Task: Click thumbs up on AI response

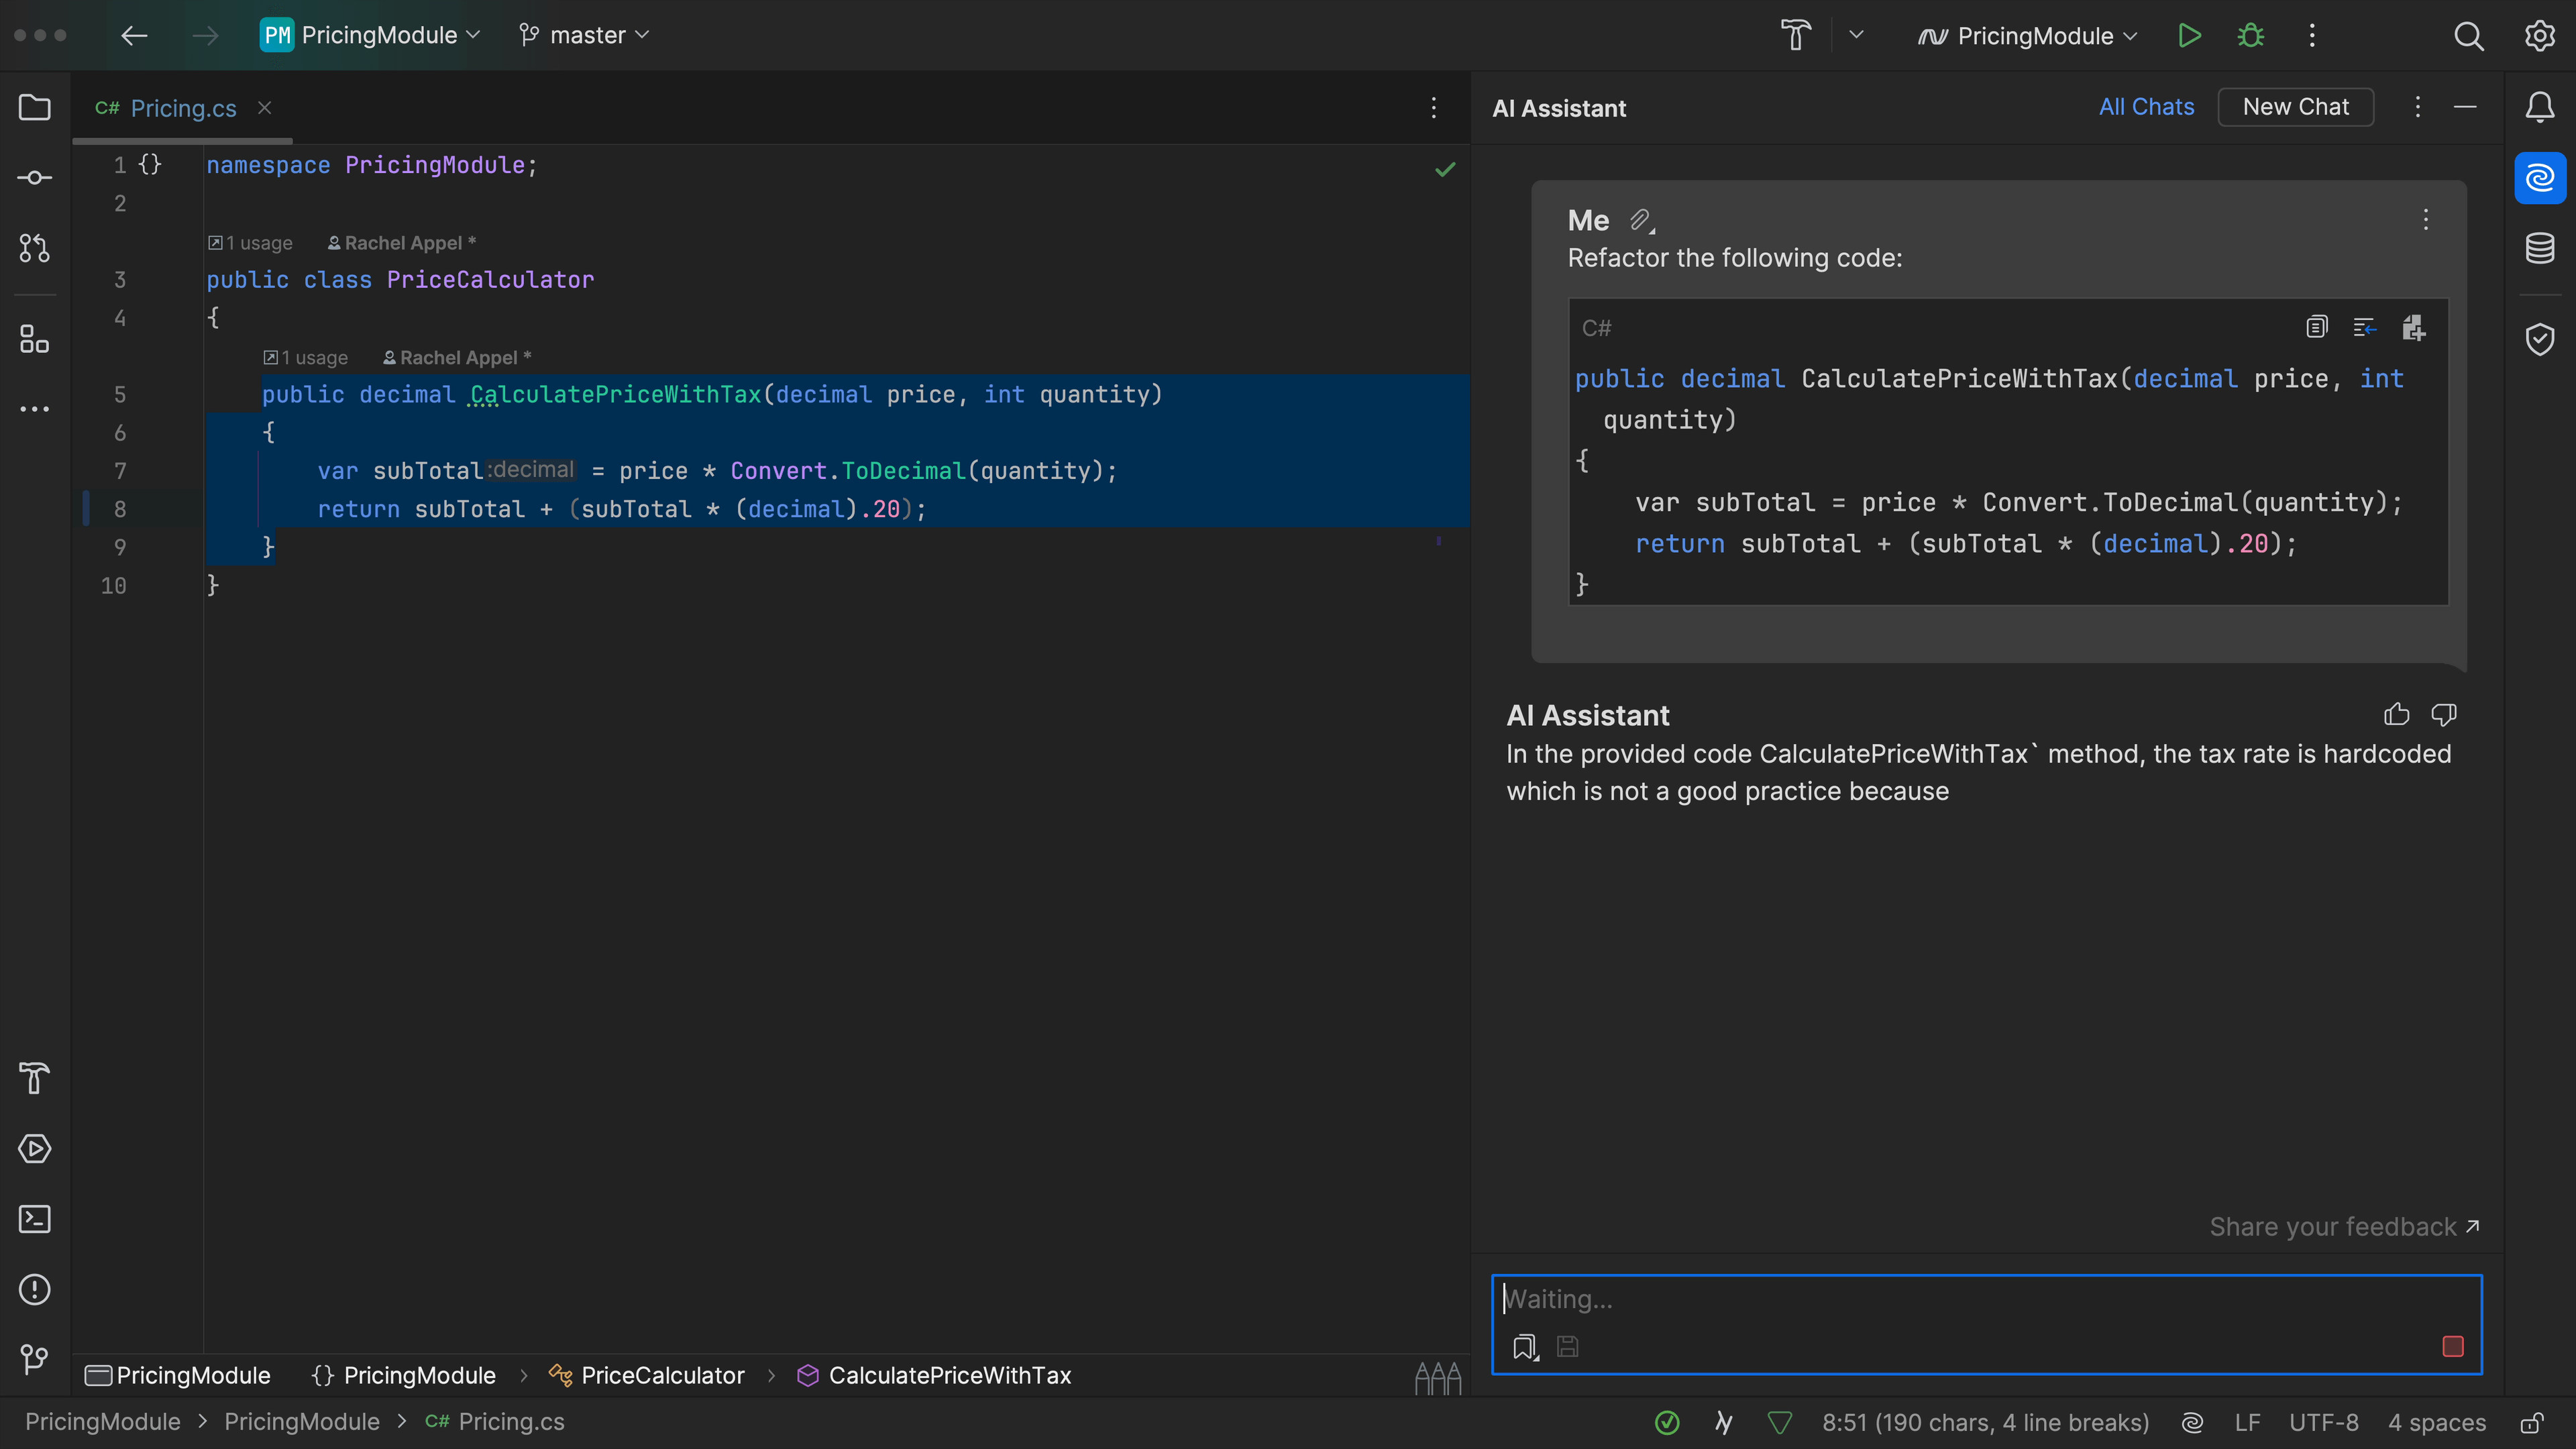Action: [x=2396, y=714]
